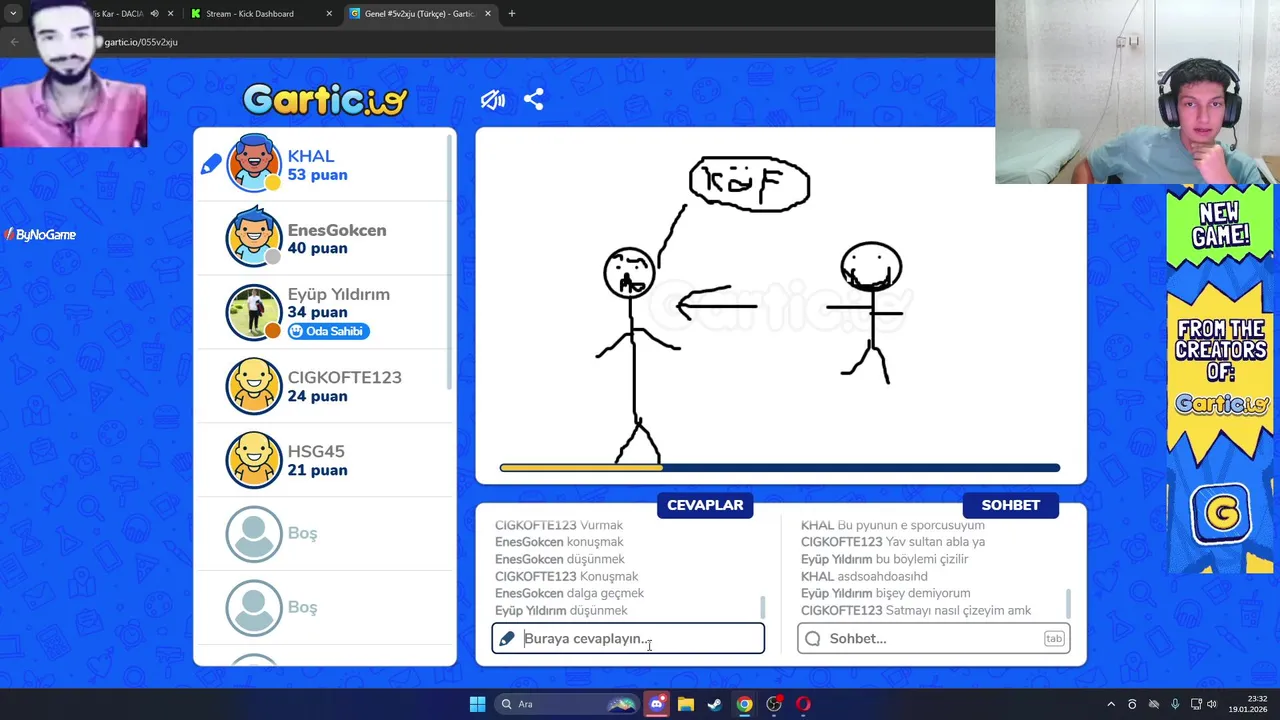This screenshot has height=720, width=1280.
Task: Click the answers panel scrollbar
Action: coord(763,606)
